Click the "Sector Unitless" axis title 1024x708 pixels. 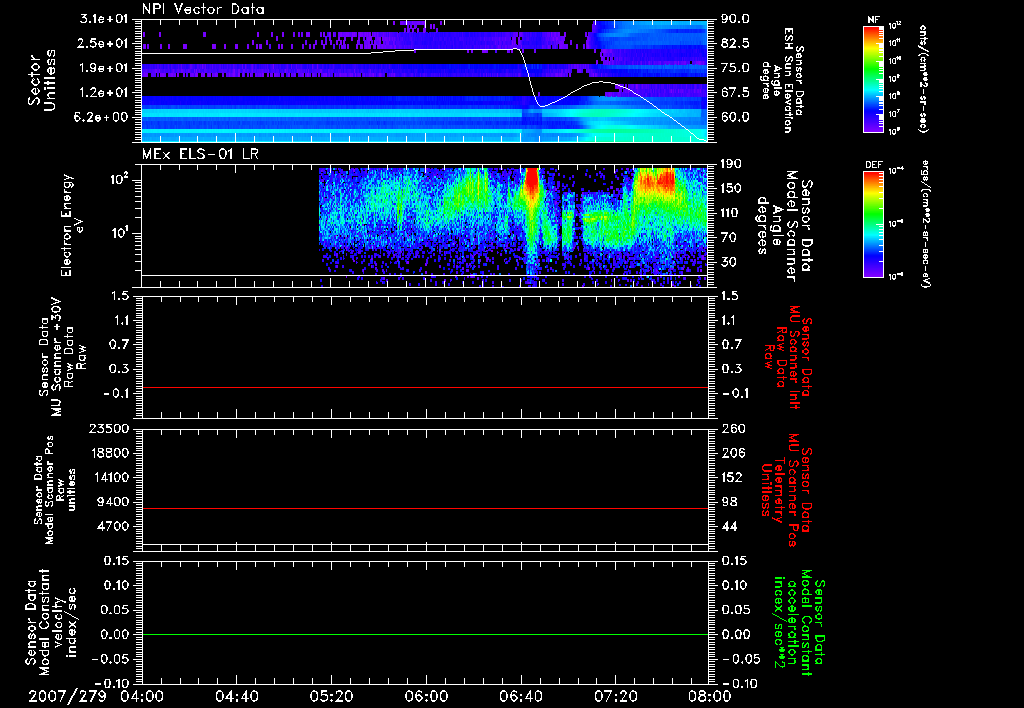(x=42, y=80)
